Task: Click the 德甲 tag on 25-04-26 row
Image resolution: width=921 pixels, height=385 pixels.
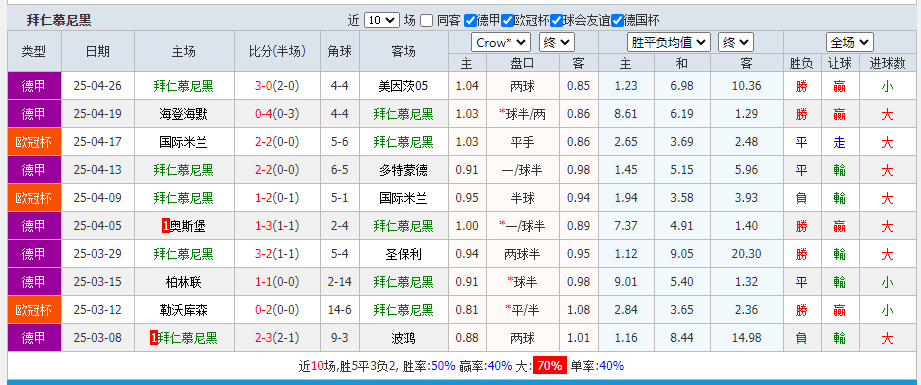Action: click(34, 86)
